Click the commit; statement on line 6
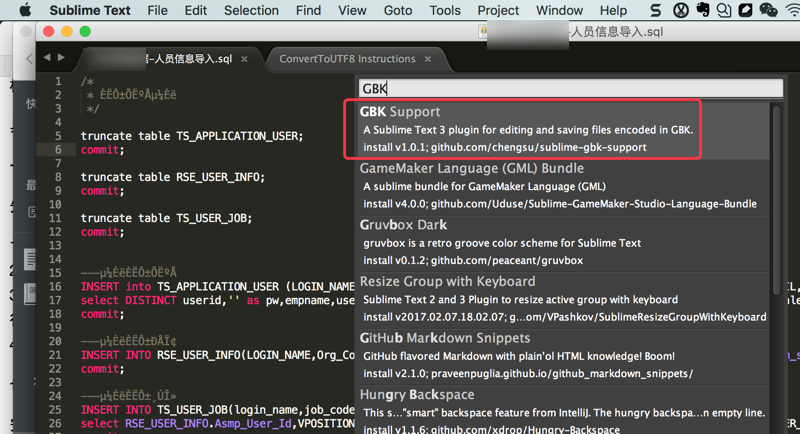Image resolution: width=800 pixels, height=434 pixels. (x=103, y=150)
